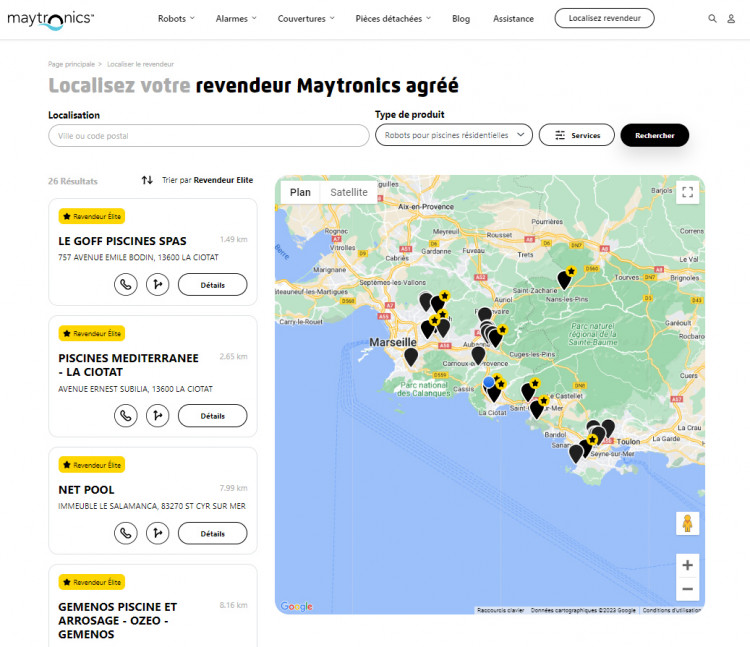Image resolution: width=750 pixels, height=647 pixels.
Task: Click the Rechercher button
Action: 655,135
